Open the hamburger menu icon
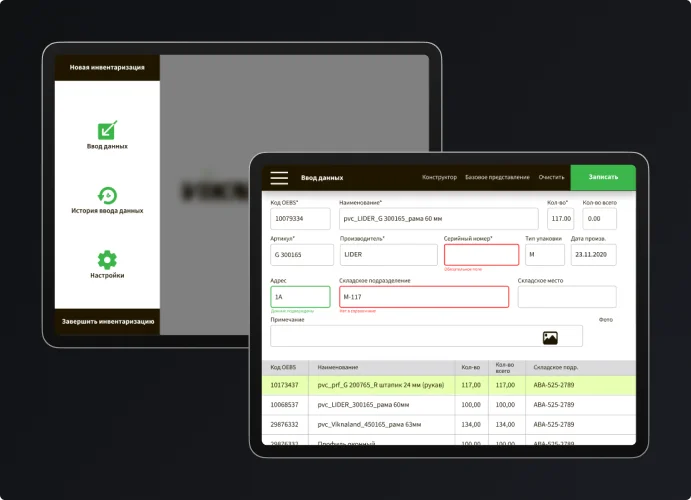The image size is (691, 500). click(x=279, y=178)
